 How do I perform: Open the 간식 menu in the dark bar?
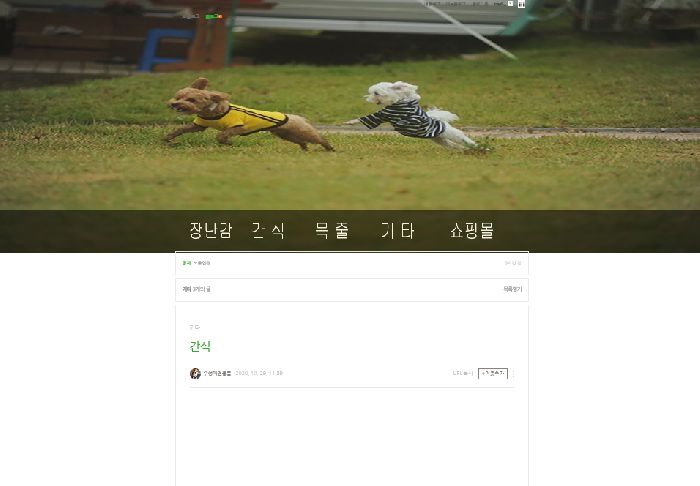pos(268,231)
